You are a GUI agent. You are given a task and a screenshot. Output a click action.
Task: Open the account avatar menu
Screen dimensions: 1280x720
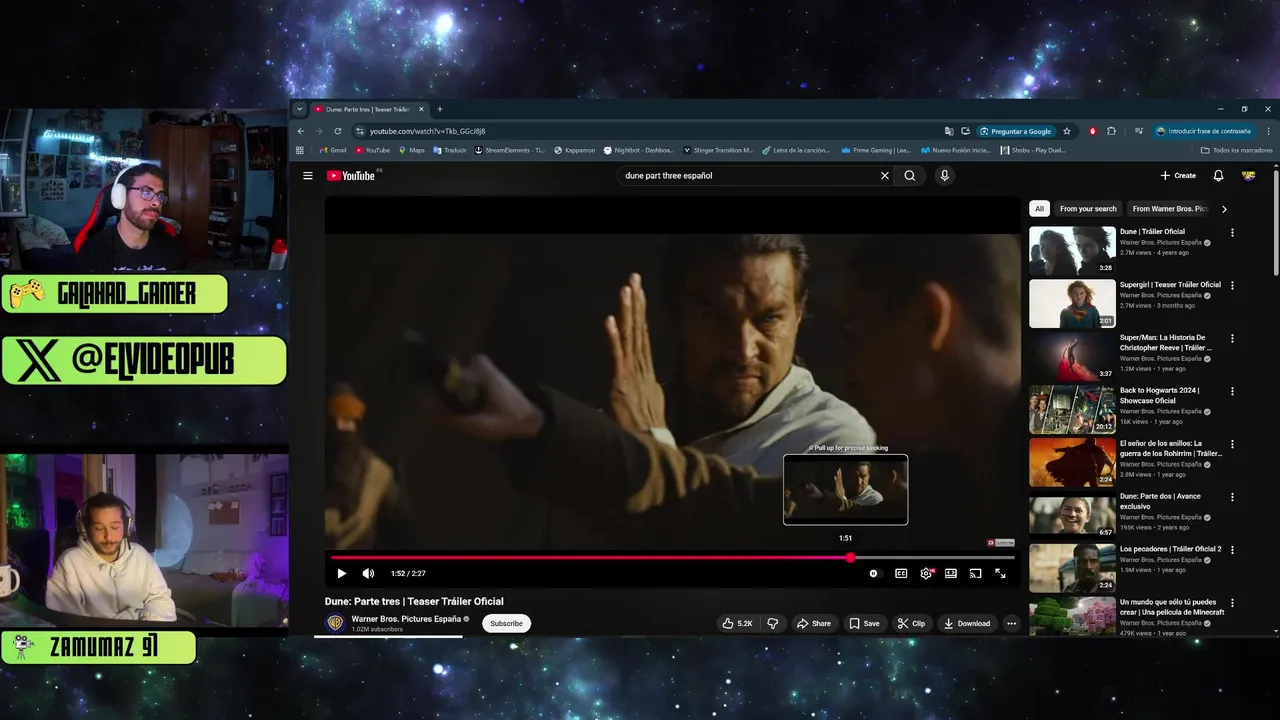click(x=1248, y=176)
